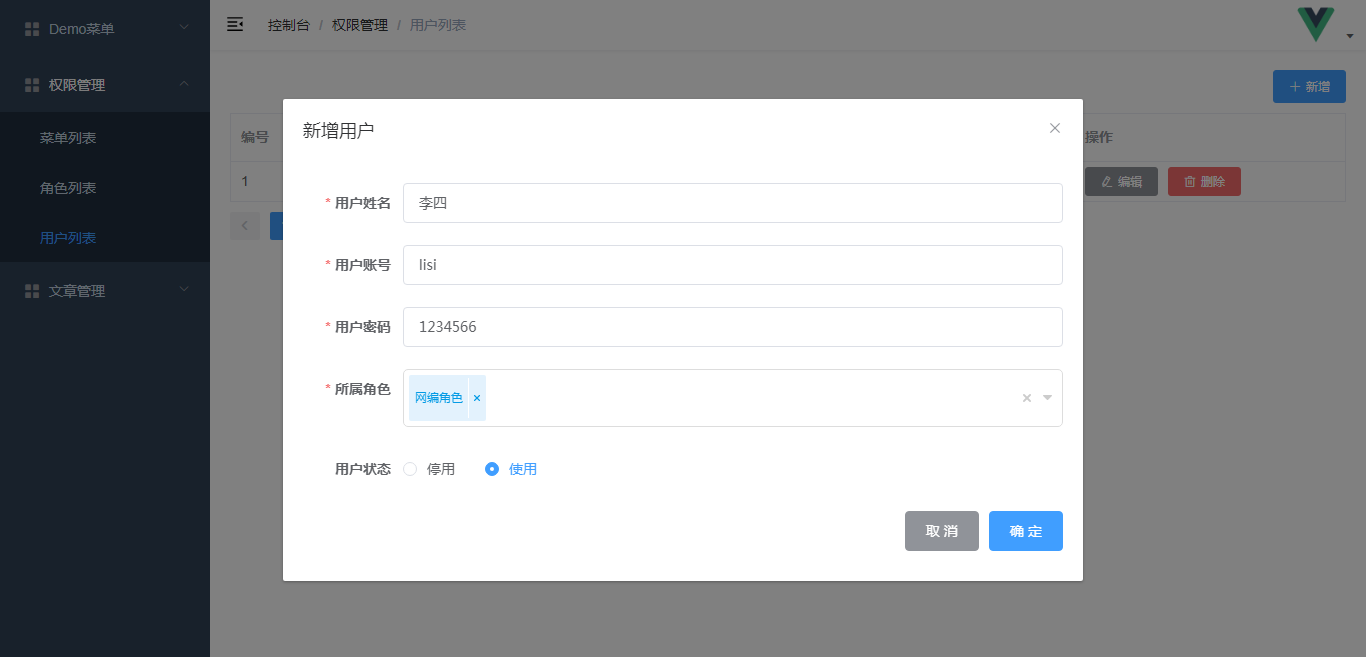Viewport: 1366px width, 657px height.
Task: Expand the Demo菜单 submenu chevron
Action: pos(184,28)
